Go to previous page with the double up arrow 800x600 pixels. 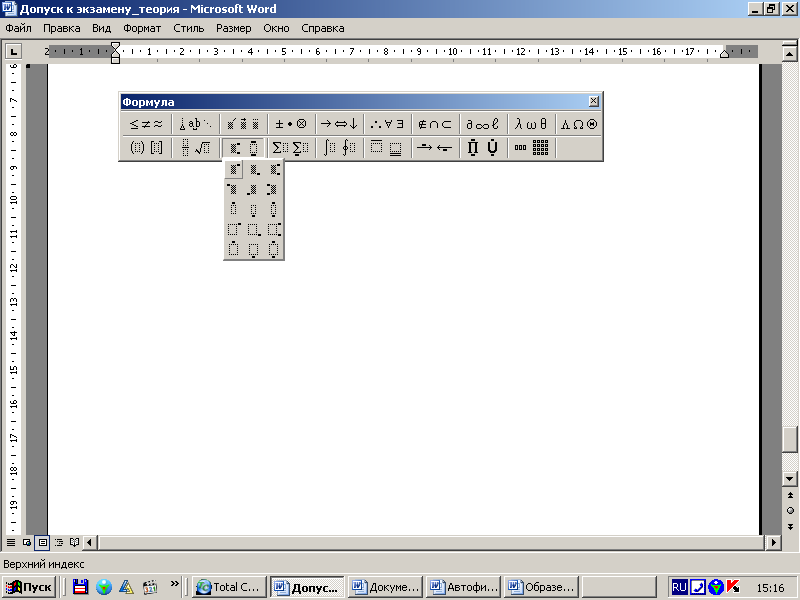click(790, 495)
